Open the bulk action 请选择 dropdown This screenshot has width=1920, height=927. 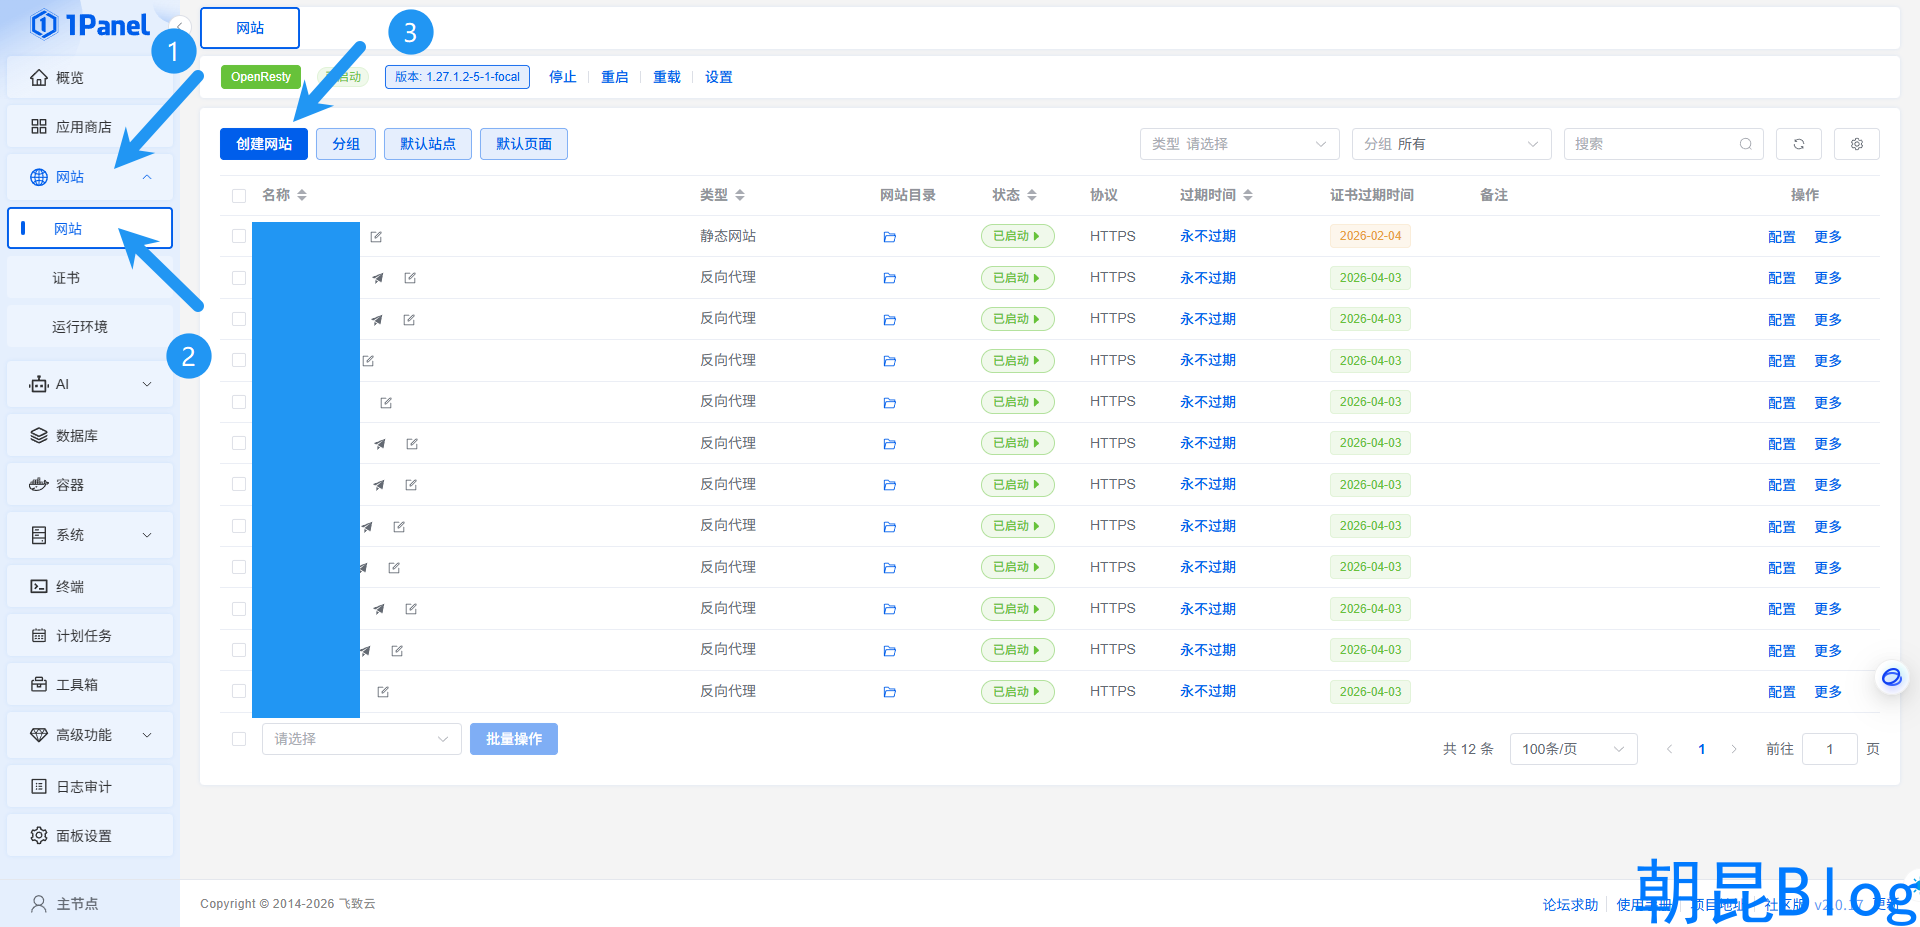[362, 739]
